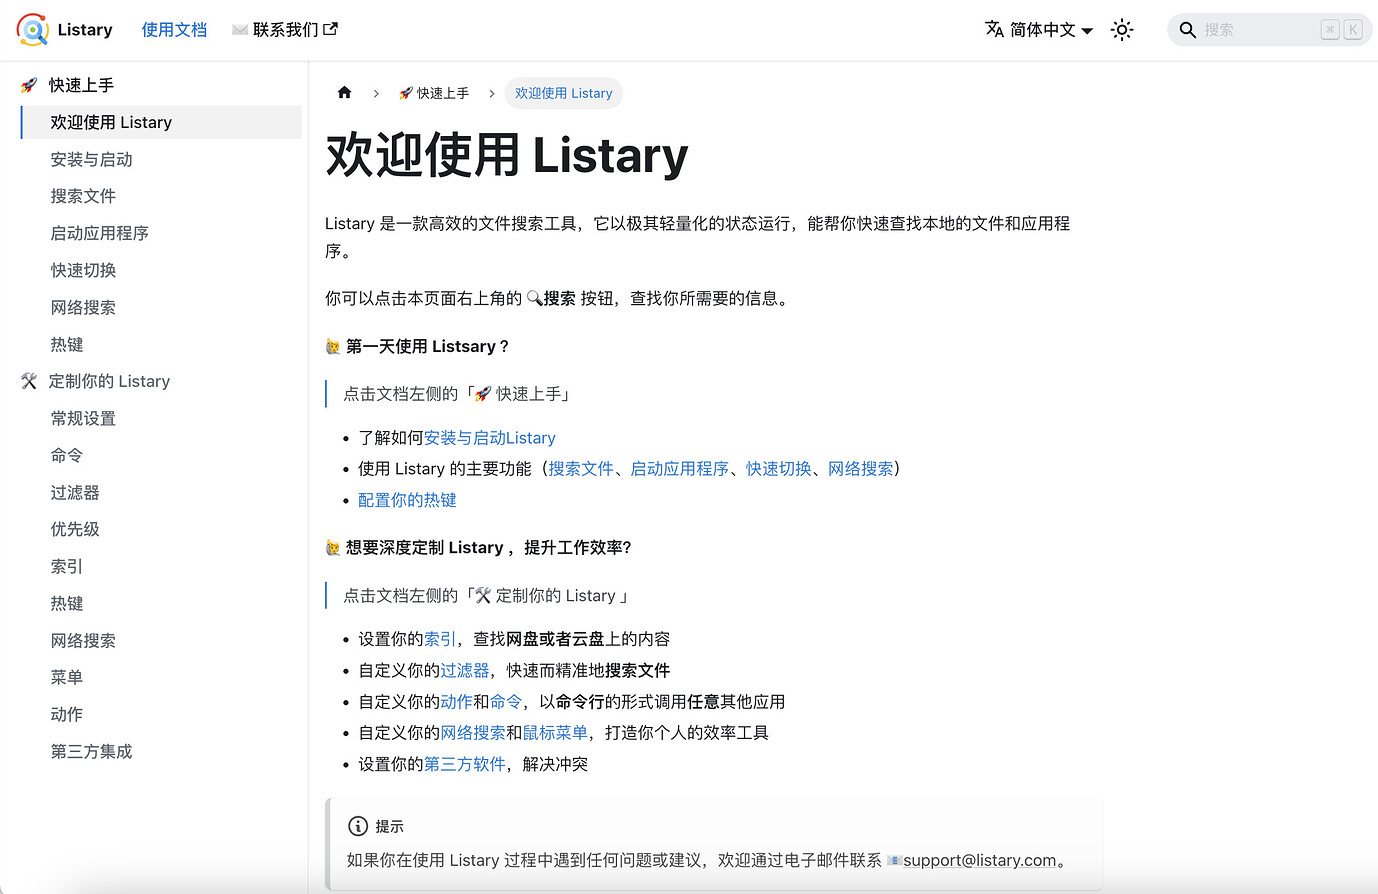Open the 安装与启动Listary link

(x=490, y=437)
